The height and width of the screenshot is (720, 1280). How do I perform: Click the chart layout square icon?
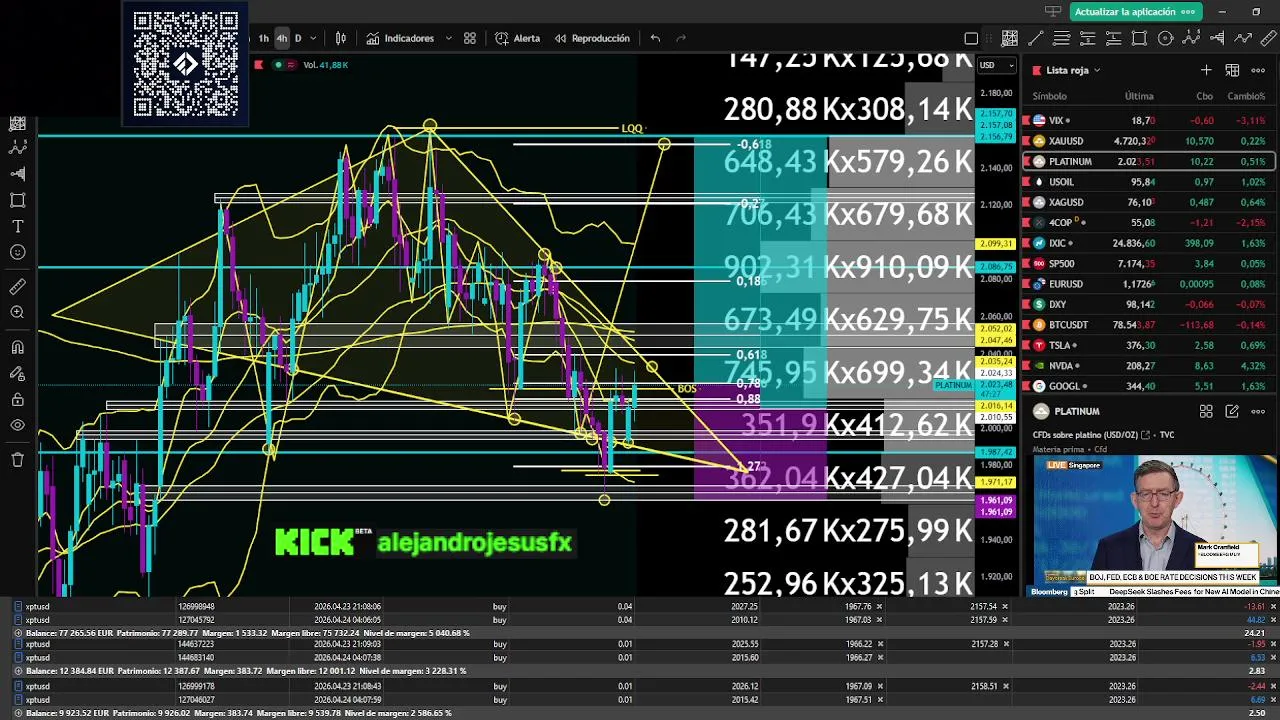pos(971,38)
